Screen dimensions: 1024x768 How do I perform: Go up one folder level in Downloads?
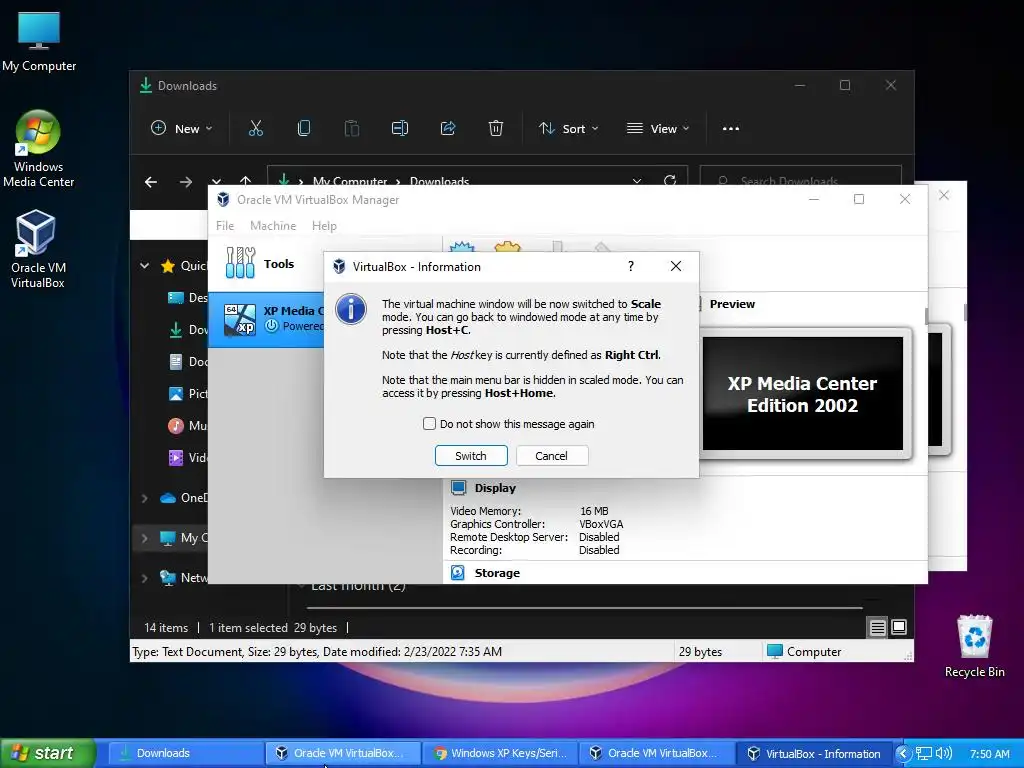pos(245,180)
